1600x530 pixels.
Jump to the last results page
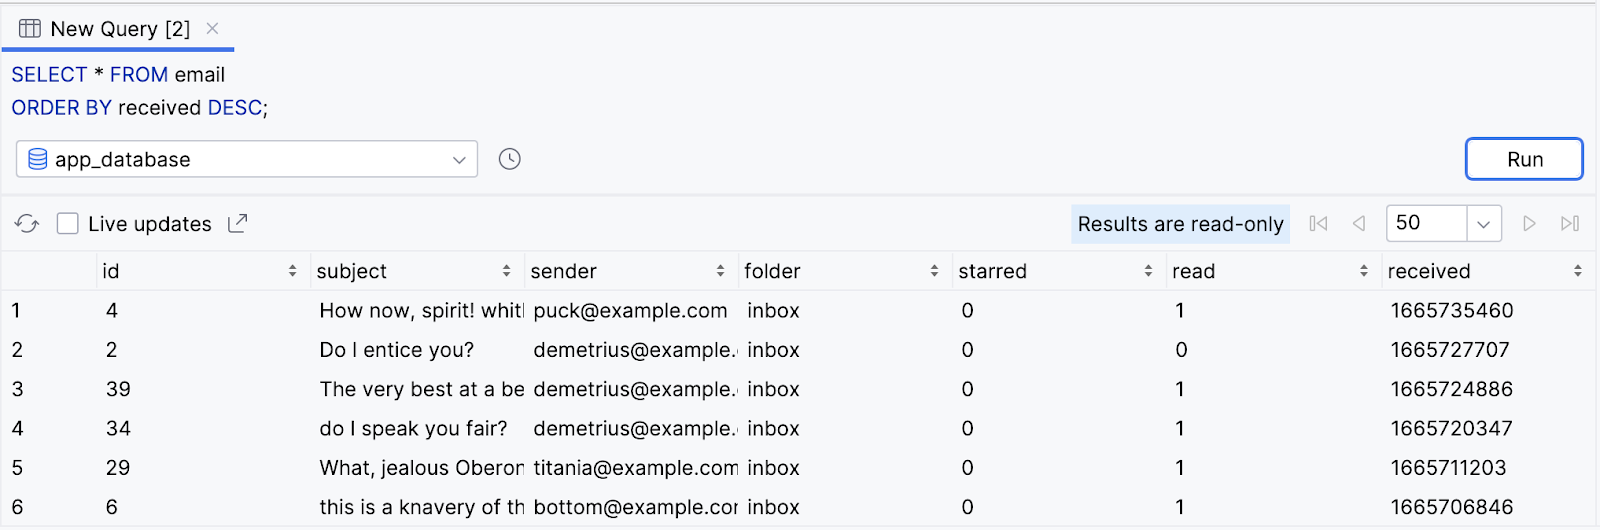1570,224
